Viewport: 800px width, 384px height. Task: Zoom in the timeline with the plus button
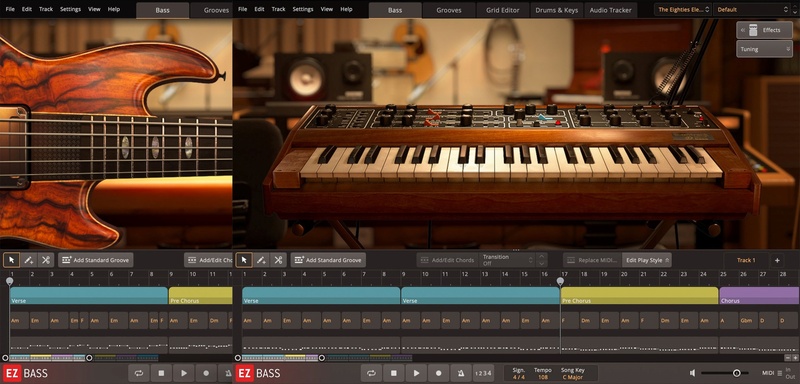point(796,358)
